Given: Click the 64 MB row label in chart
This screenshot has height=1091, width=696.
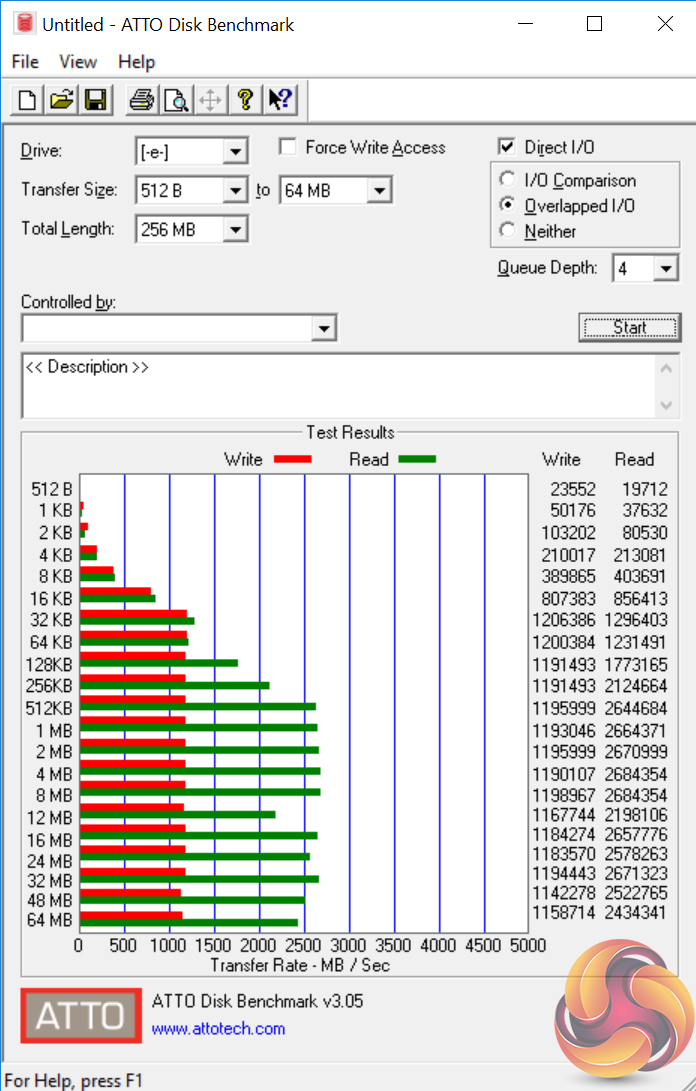Looking at the screenshot, I should pyautogui.click(x=49, y=919).
